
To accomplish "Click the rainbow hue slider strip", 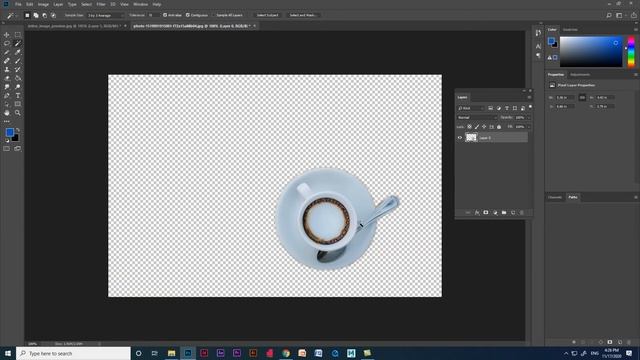I will pyautogui.click(x=631, y=52).
